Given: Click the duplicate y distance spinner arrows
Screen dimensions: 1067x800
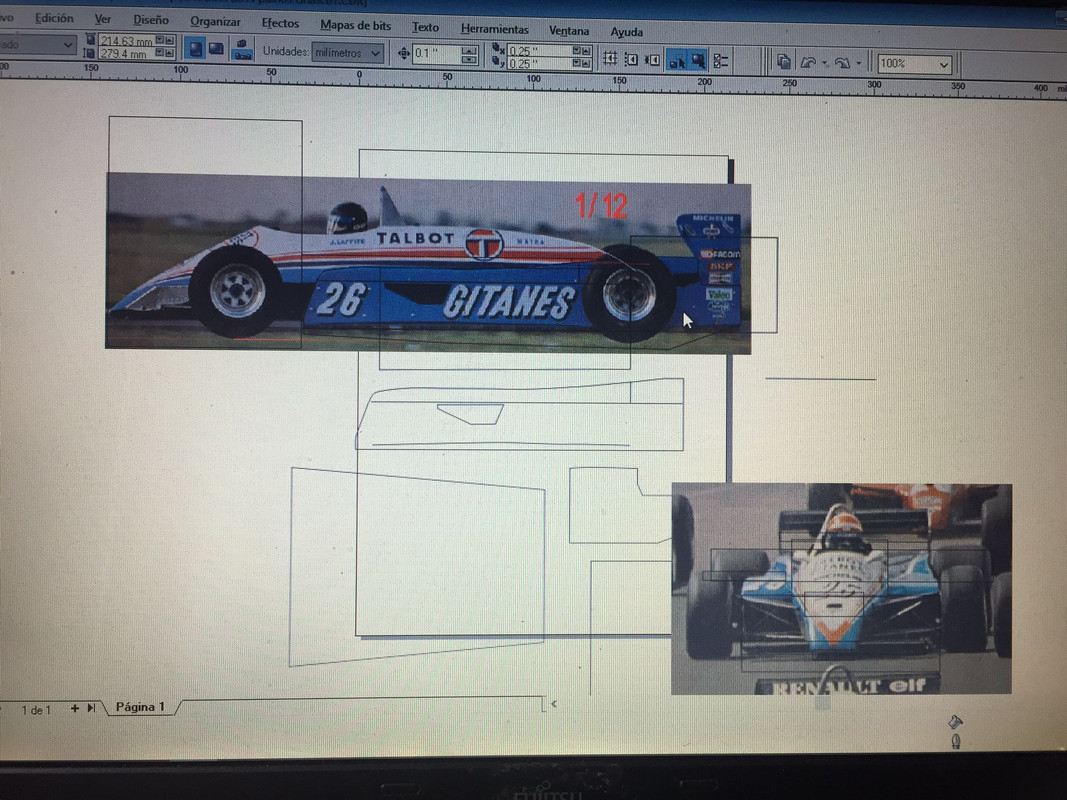Looking at the screenshot, I should (581, 63).
